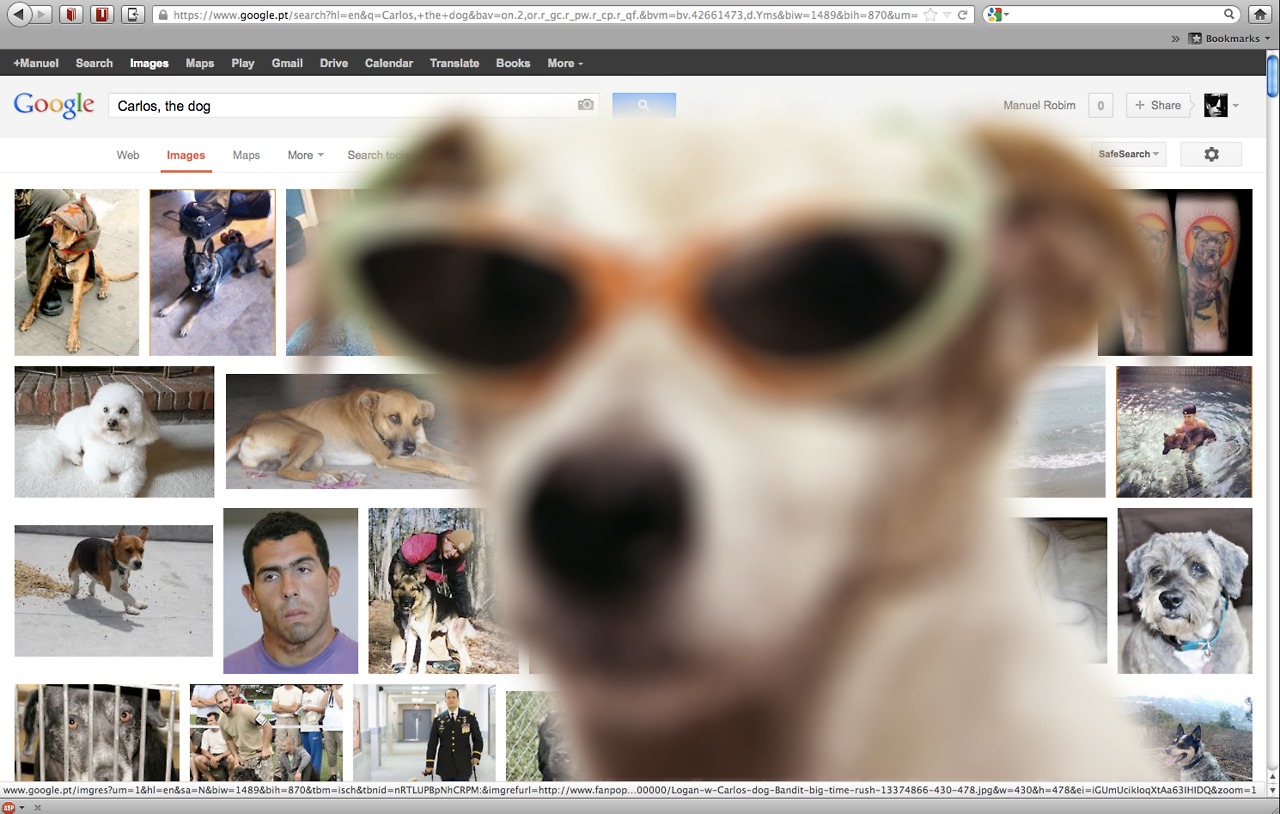
Task: Show more toolbar items chevron
Action: click(x=1175, y=39)
